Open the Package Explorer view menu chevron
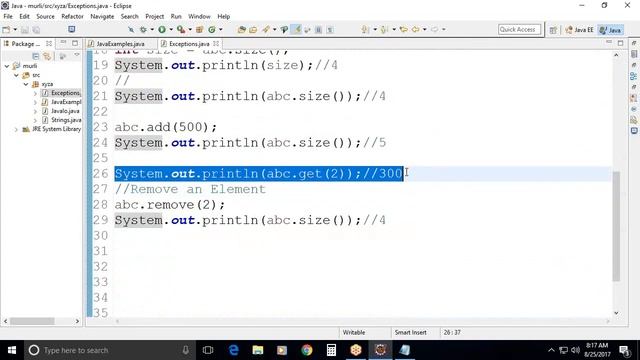640x360 pixels. (x=76, y=55)
